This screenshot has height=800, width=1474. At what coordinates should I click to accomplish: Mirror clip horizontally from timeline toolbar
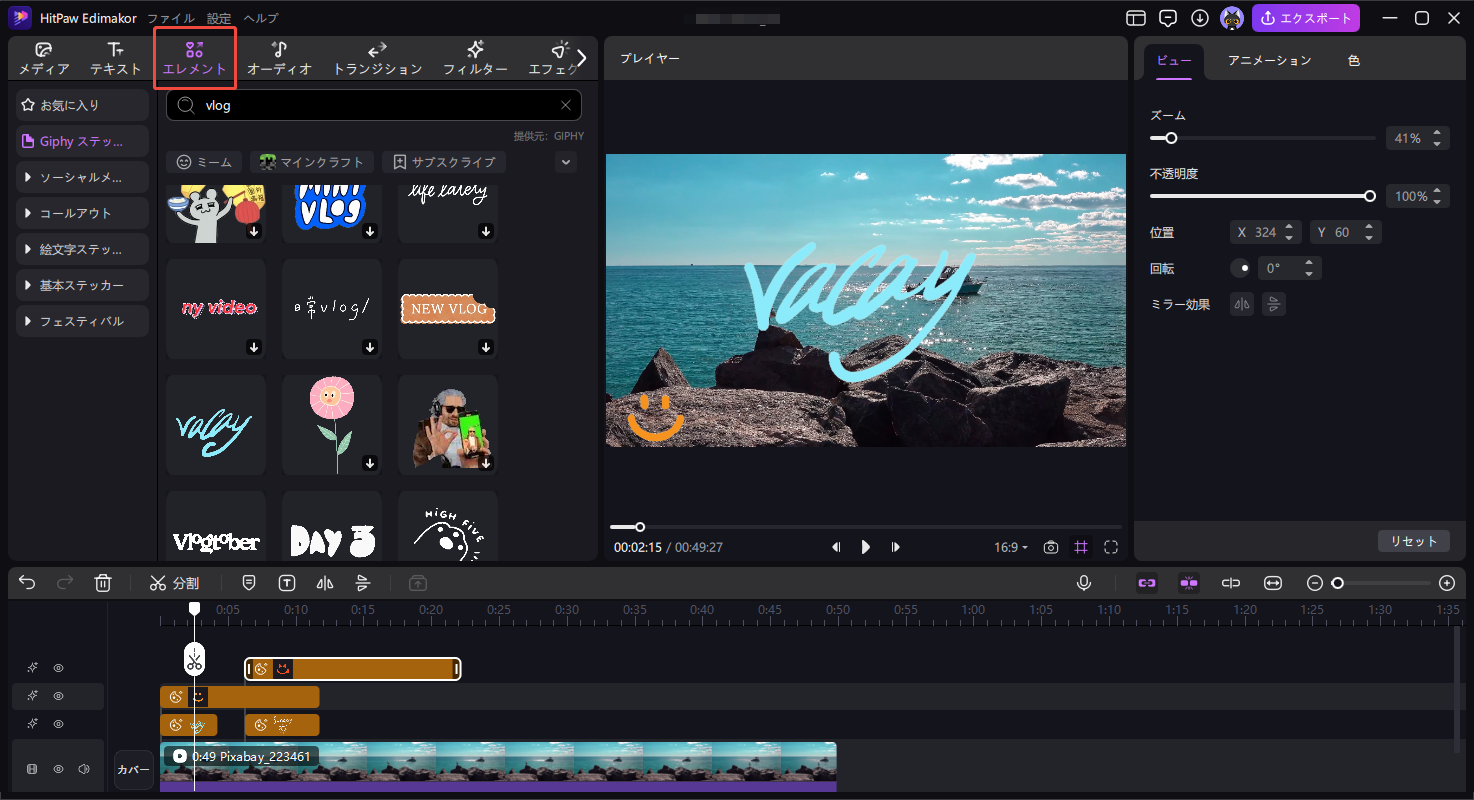coord(325,583)
